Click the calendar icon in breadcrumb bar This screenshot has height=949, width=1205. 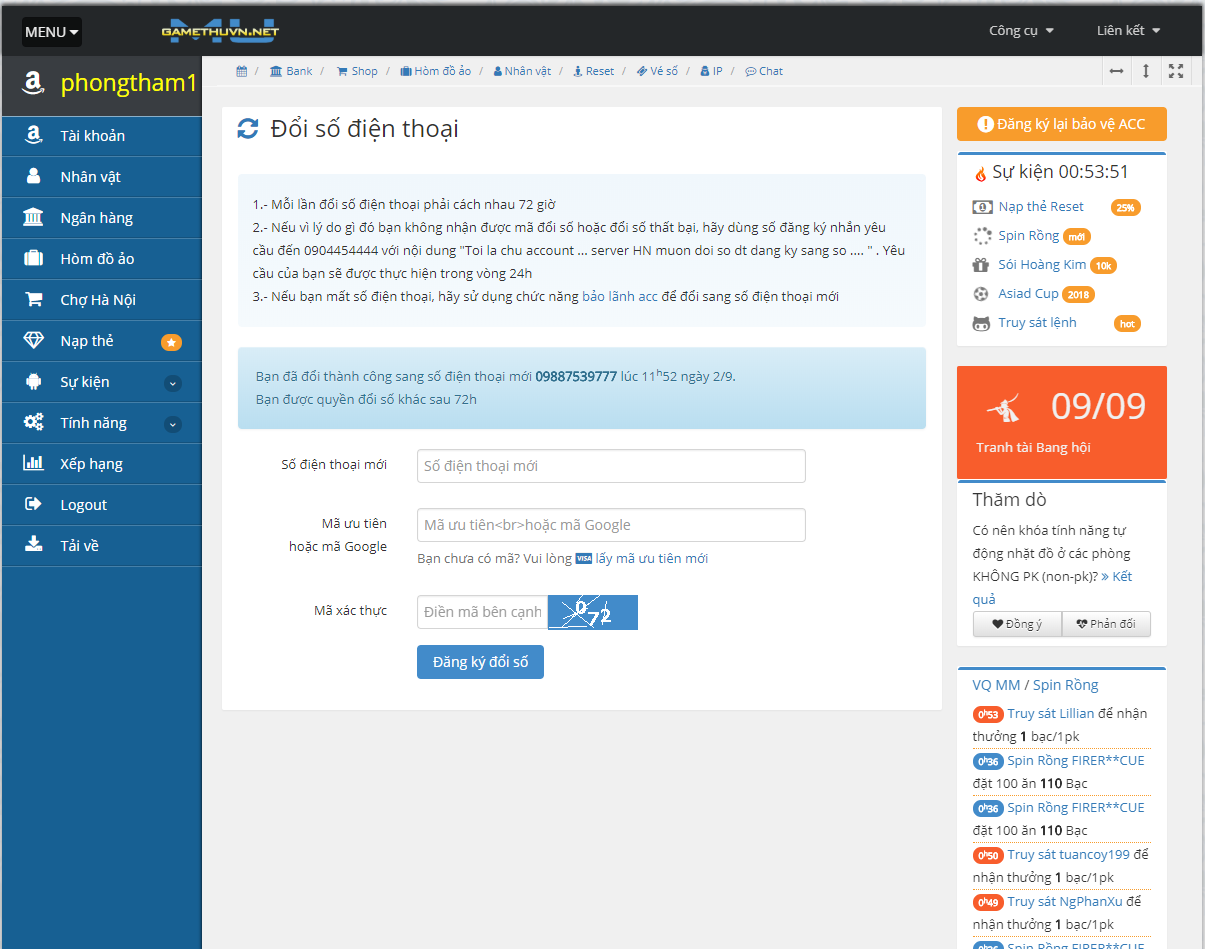coord(241,71)
